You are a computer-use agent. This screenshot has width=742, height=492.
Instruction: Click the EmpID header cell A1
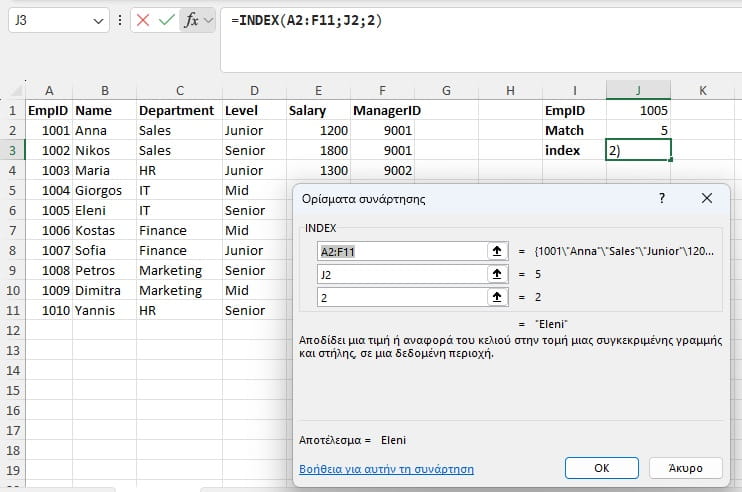49,110
